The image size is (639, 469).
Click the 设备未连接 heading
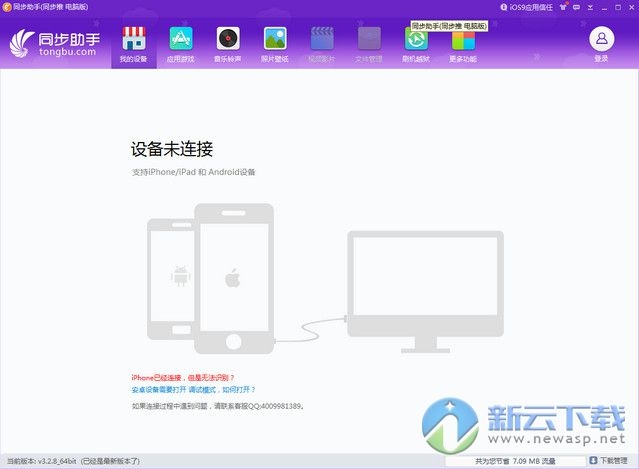[x=172, y=149]
